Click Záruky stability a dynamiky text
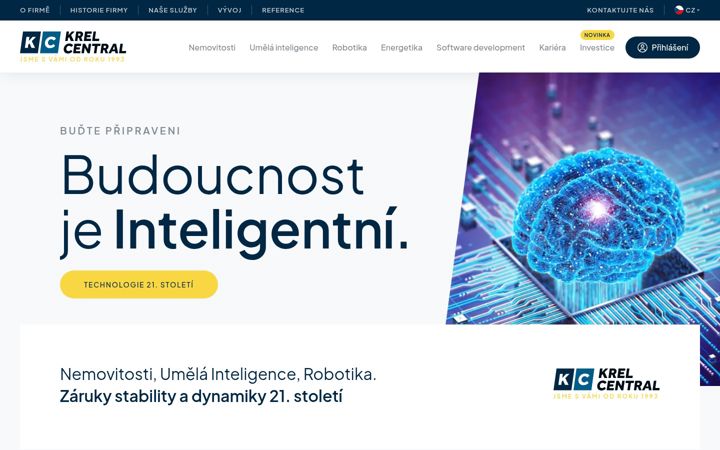 tap(201, 396)
